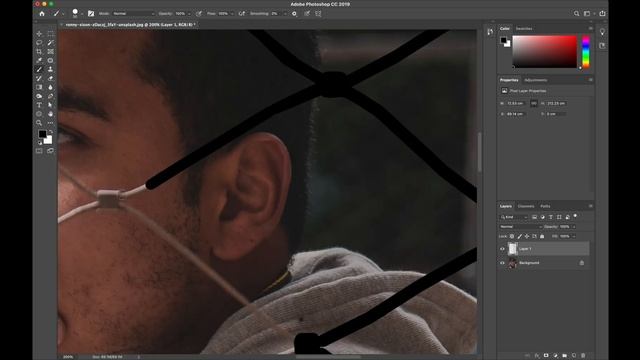Select the Eyedropper tool
Screen dimensions: 640x360
click(39, 60)
